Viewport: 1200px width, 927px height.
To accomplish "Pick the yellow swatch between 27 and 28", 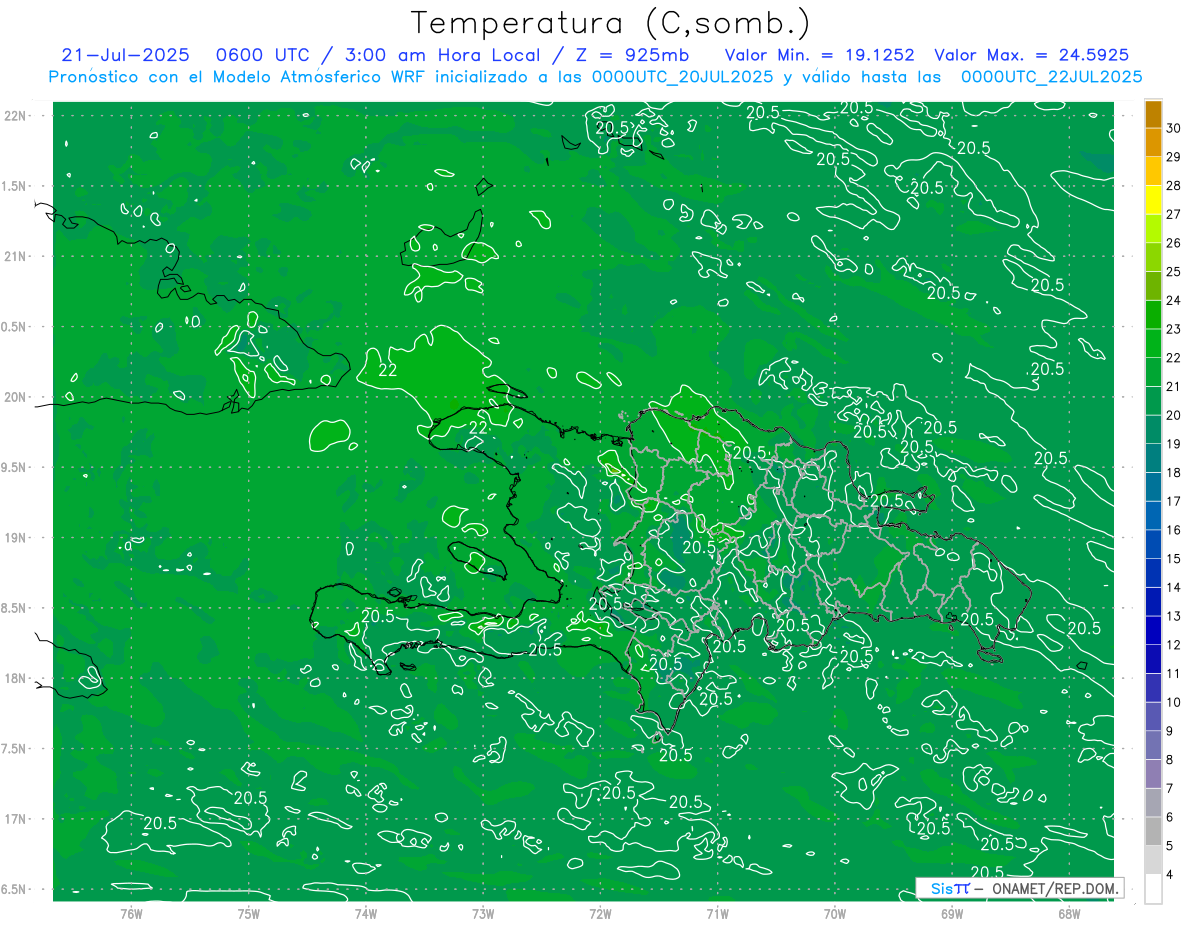I will point(1154,200).
